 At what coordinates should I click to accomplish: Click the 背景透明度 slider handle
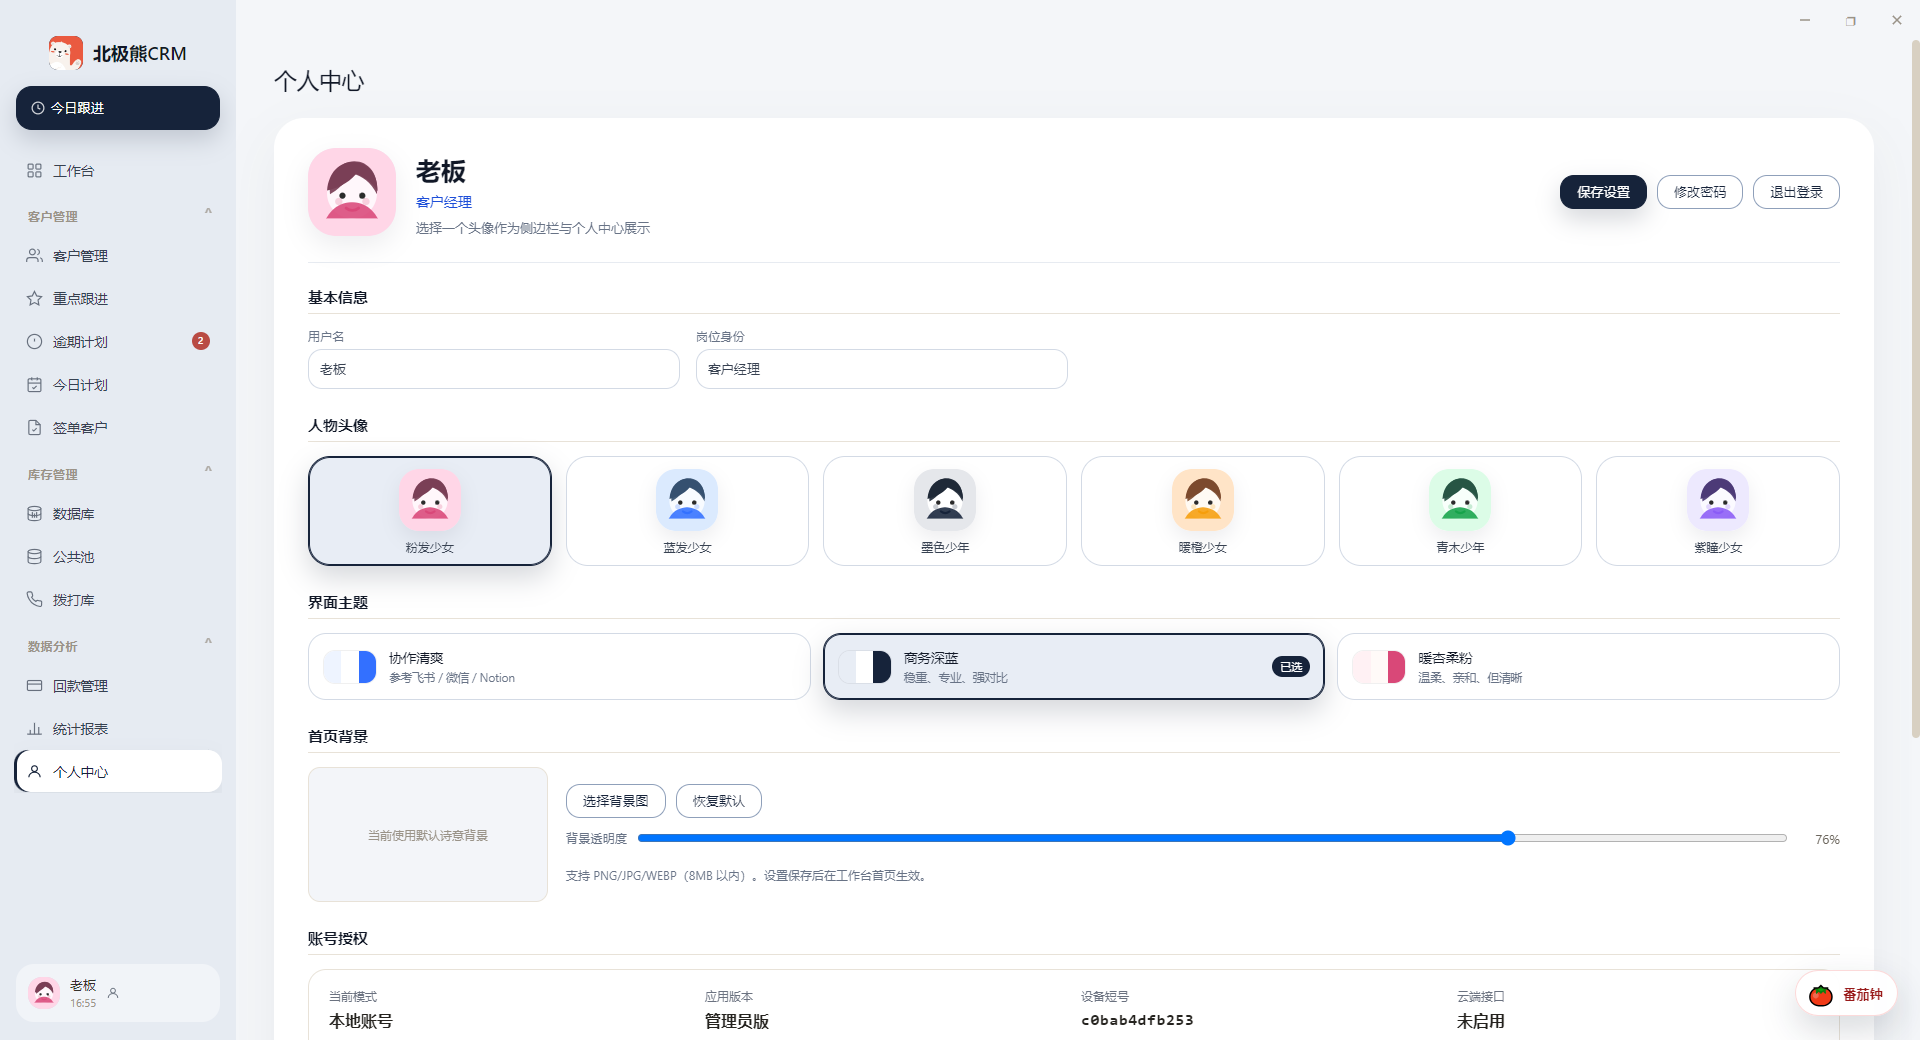[x=1508, y=838]
